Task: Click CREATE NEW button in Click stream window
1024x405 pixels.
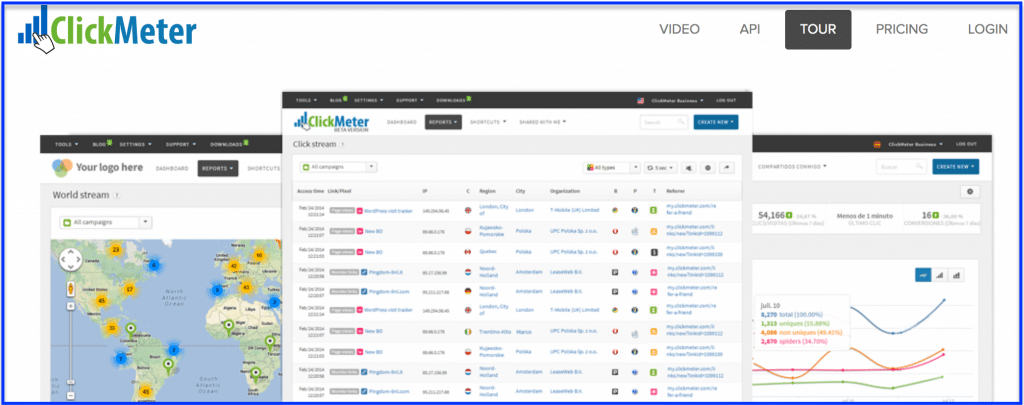Action: [716, 122]
